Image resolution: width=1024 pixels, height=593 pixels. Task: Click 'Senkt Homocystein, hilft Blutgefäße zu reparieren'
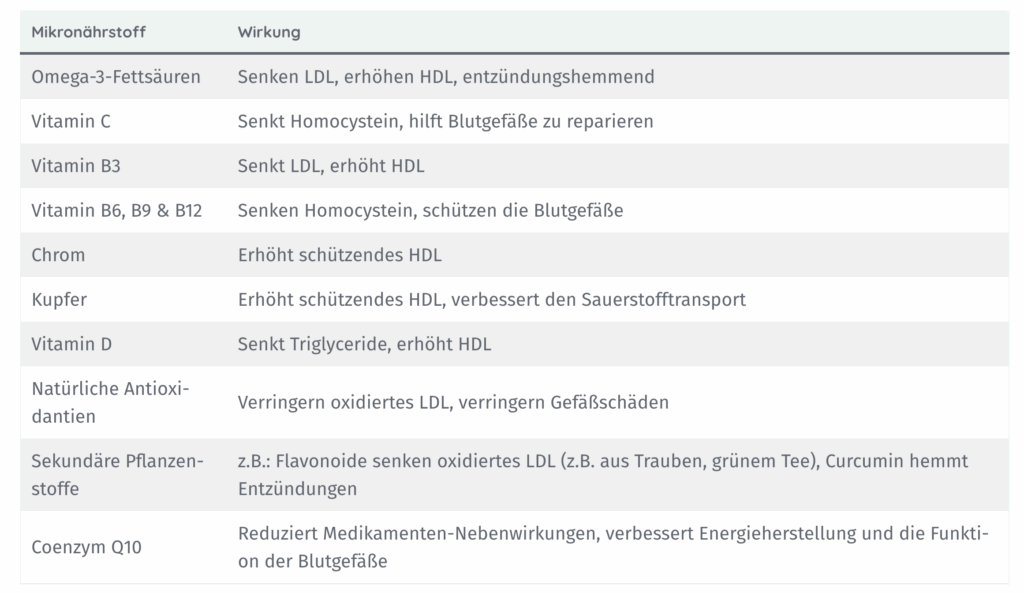point(445,121)
